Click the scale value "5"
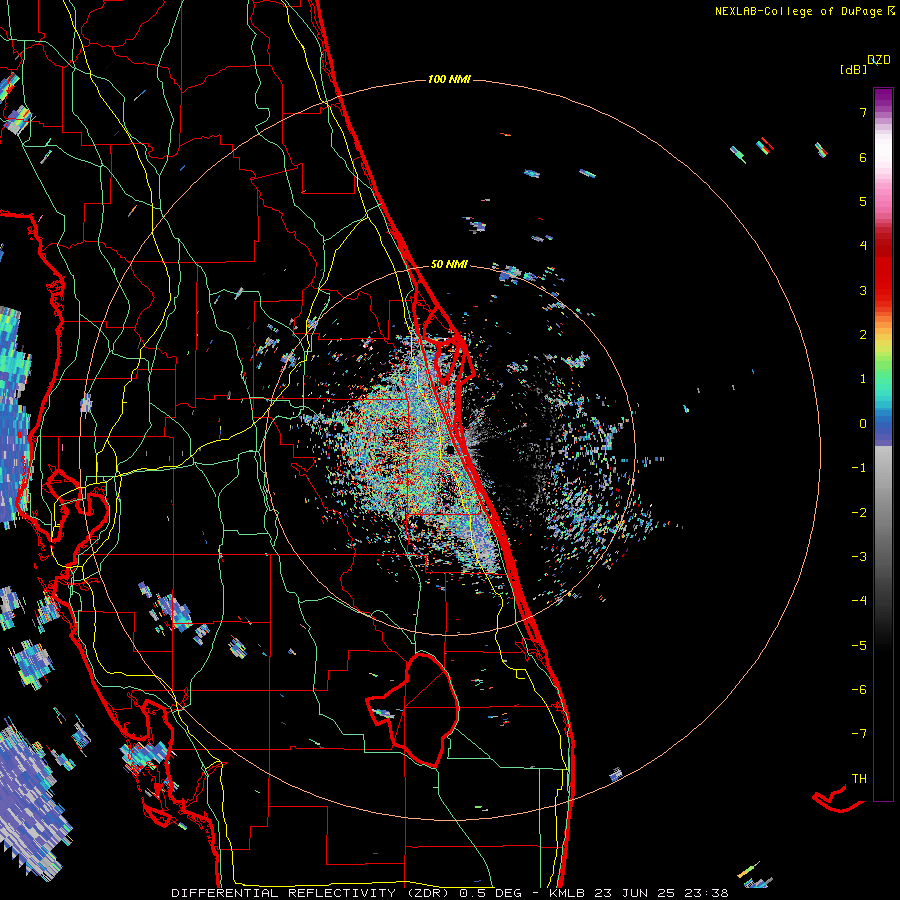Screen dimensions: 900x900 (x=863, y=201)
